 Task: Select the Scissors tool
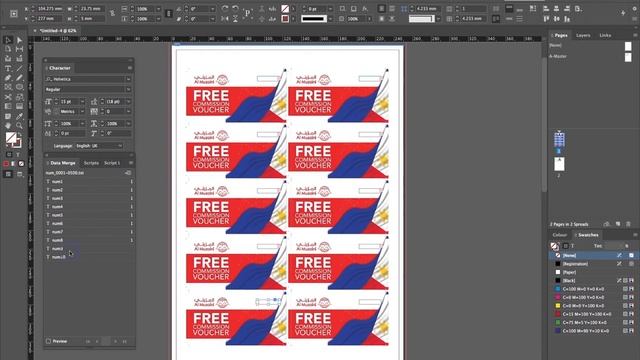[8, 97]
